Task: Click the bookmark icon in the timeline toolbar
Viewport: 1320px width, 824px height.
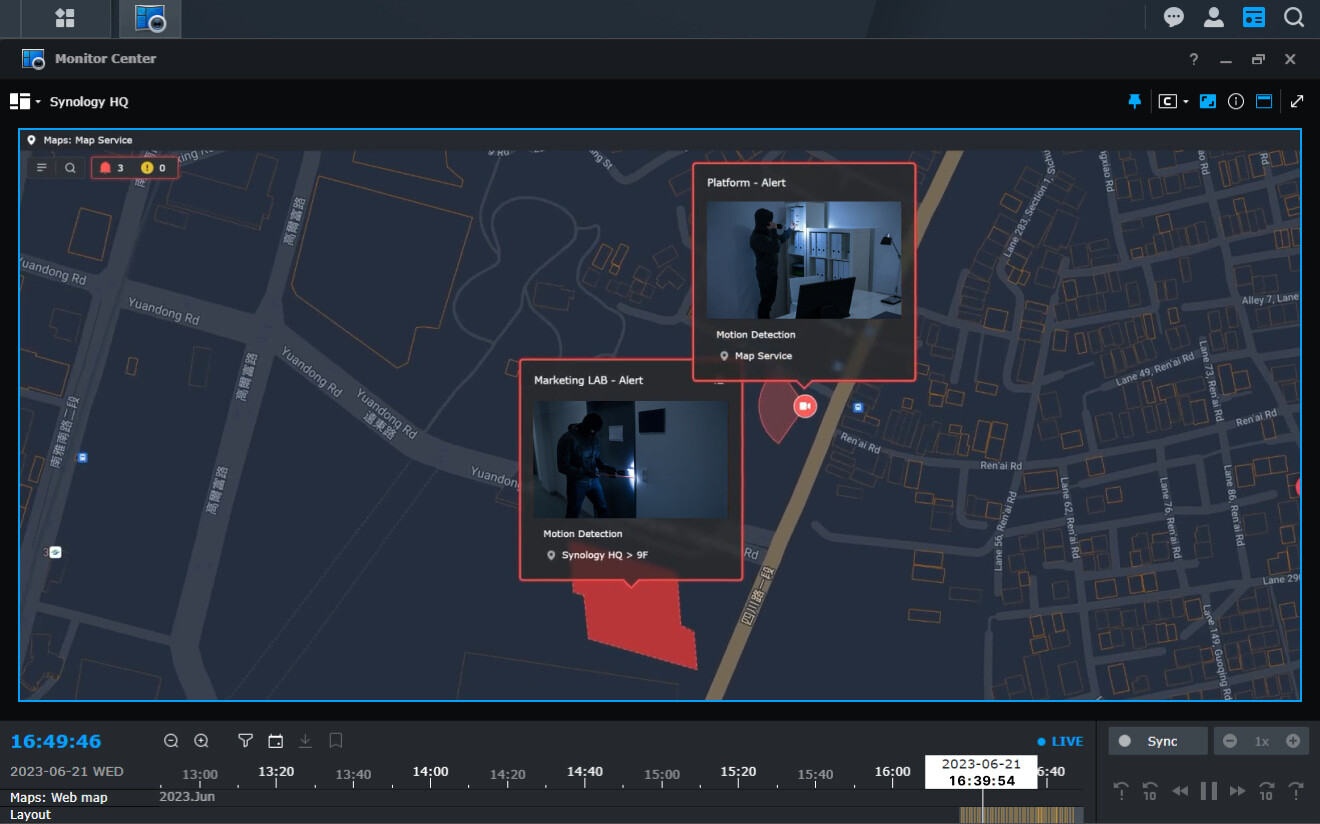Action: (x=335, y=740)
